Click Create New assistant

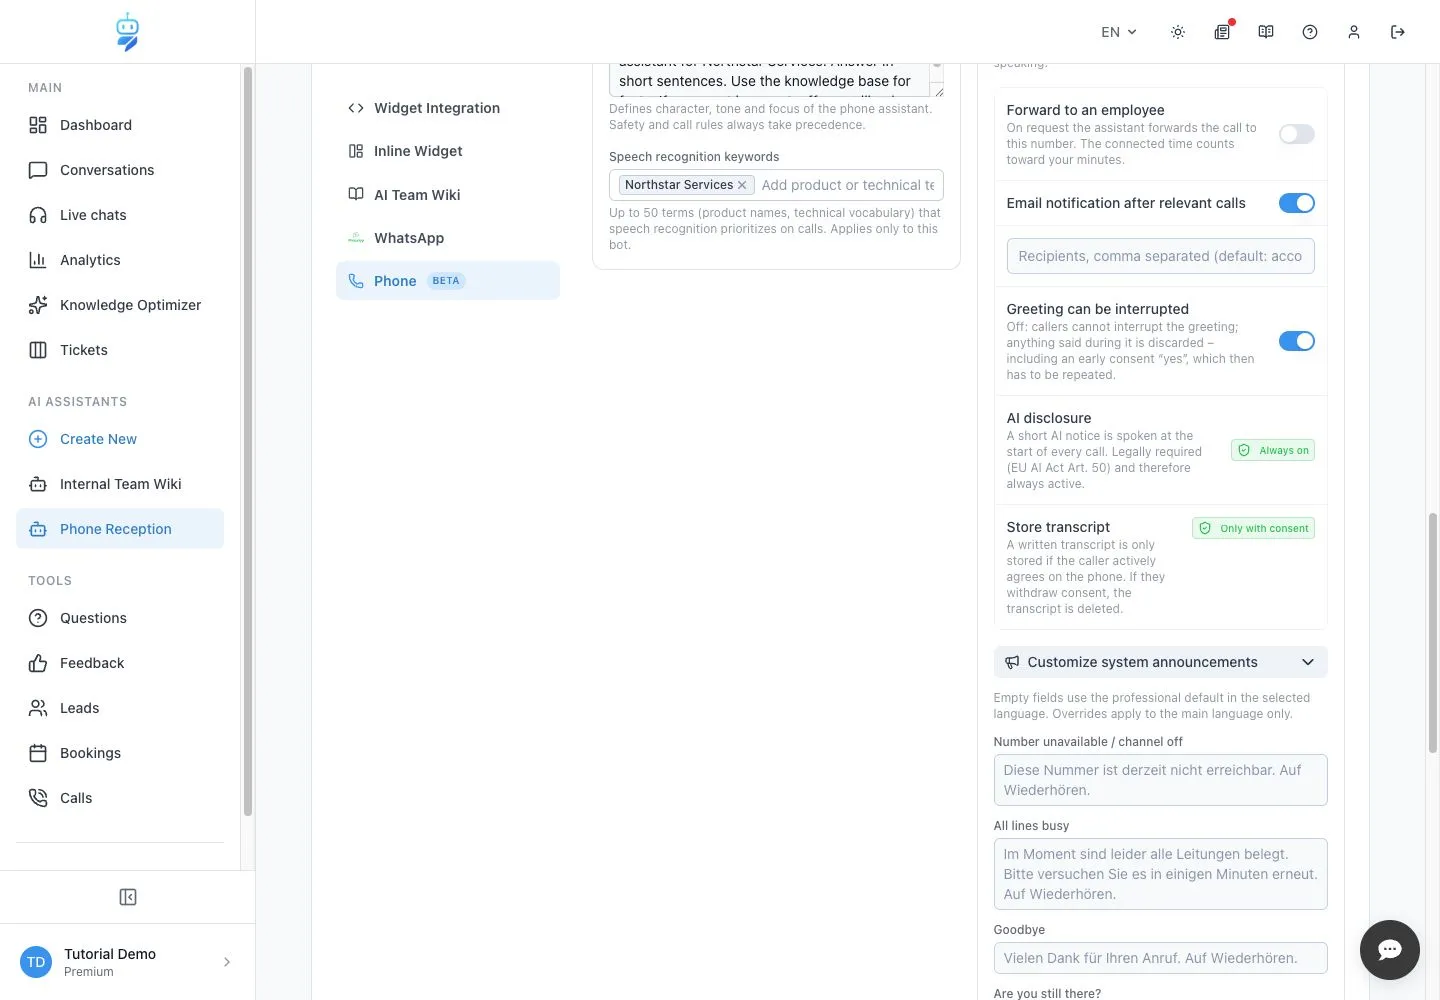tap(120, 439)
